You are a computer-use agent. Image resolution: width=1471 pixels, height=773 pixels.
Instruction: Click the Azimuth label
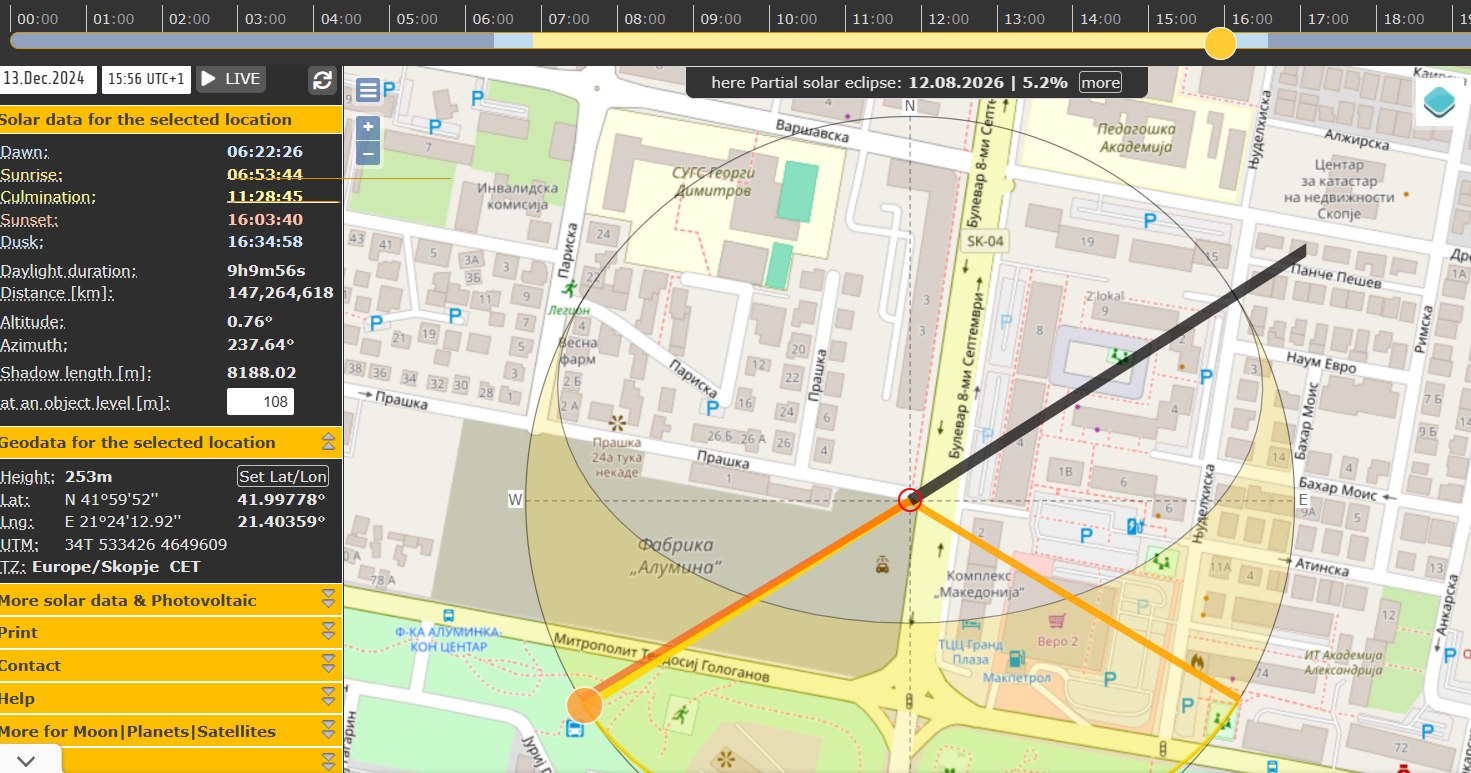click(x=34, y=346)
